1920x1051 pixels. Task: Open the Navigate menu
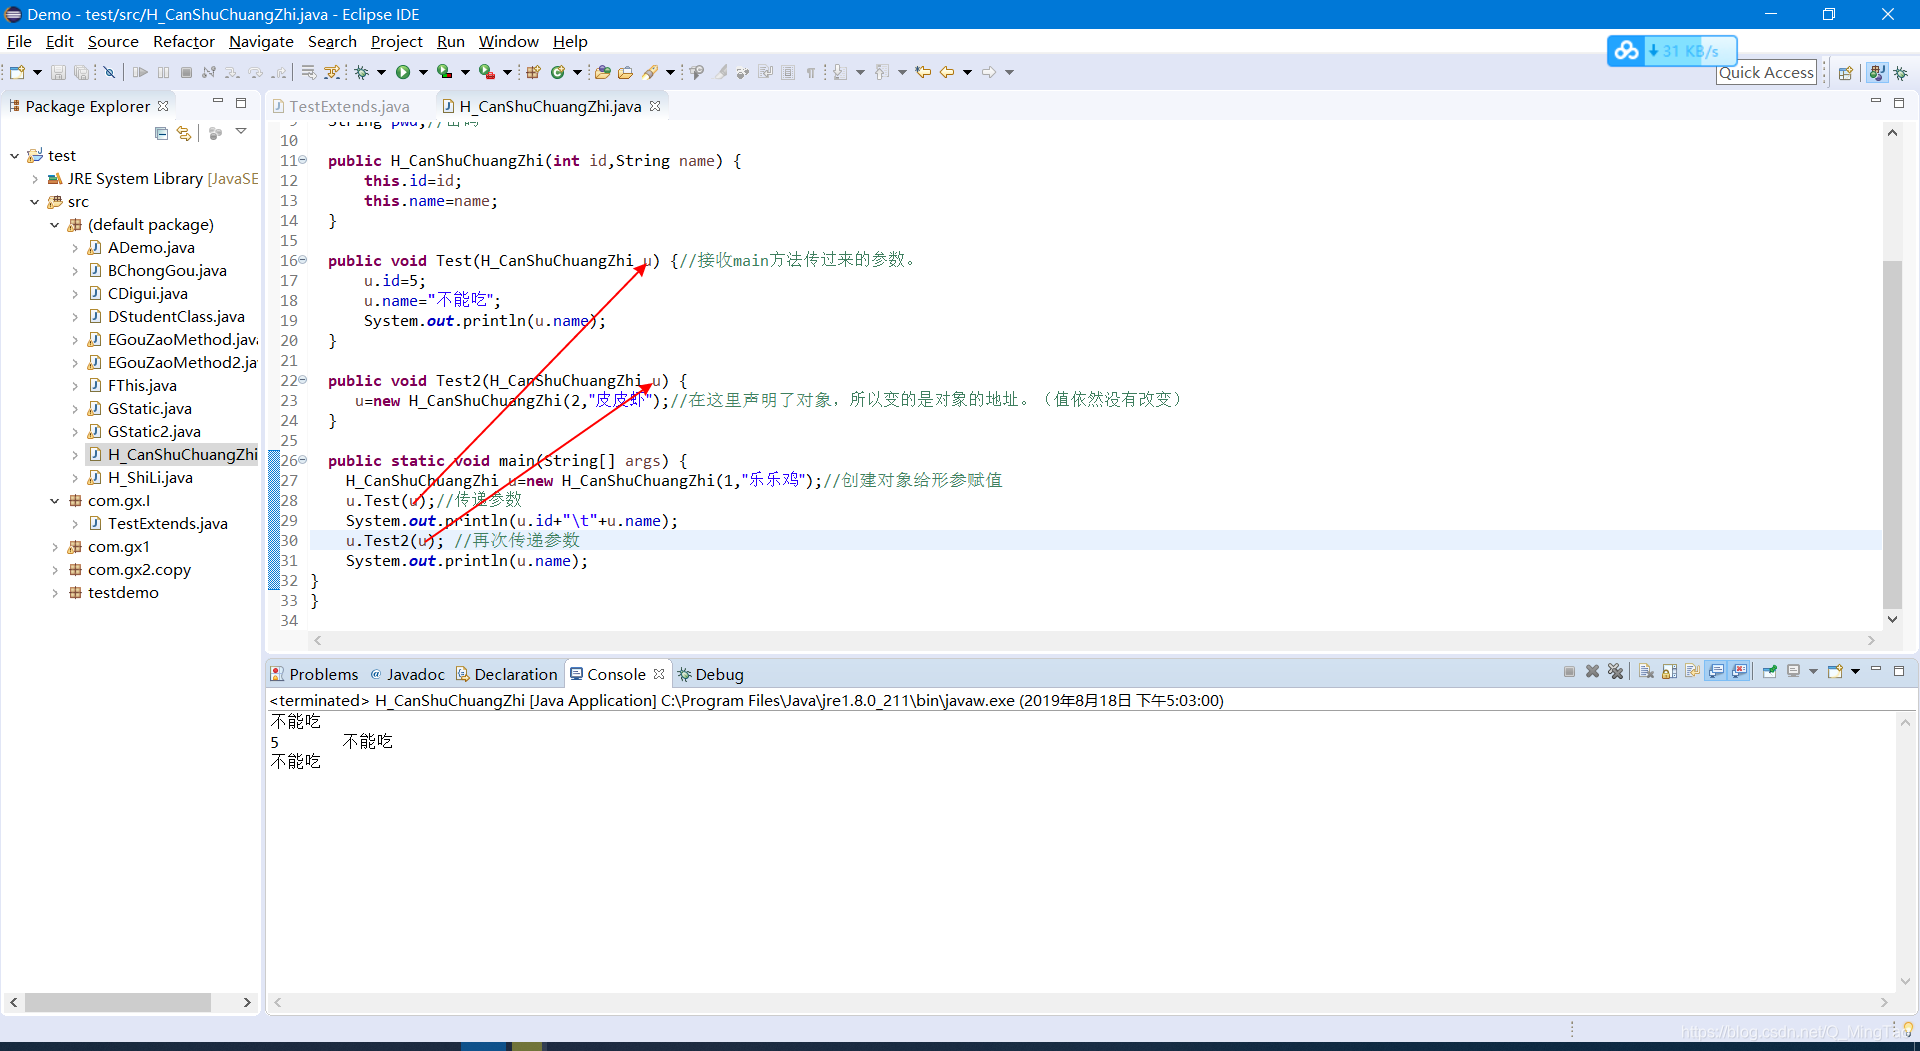pos(261,42)
